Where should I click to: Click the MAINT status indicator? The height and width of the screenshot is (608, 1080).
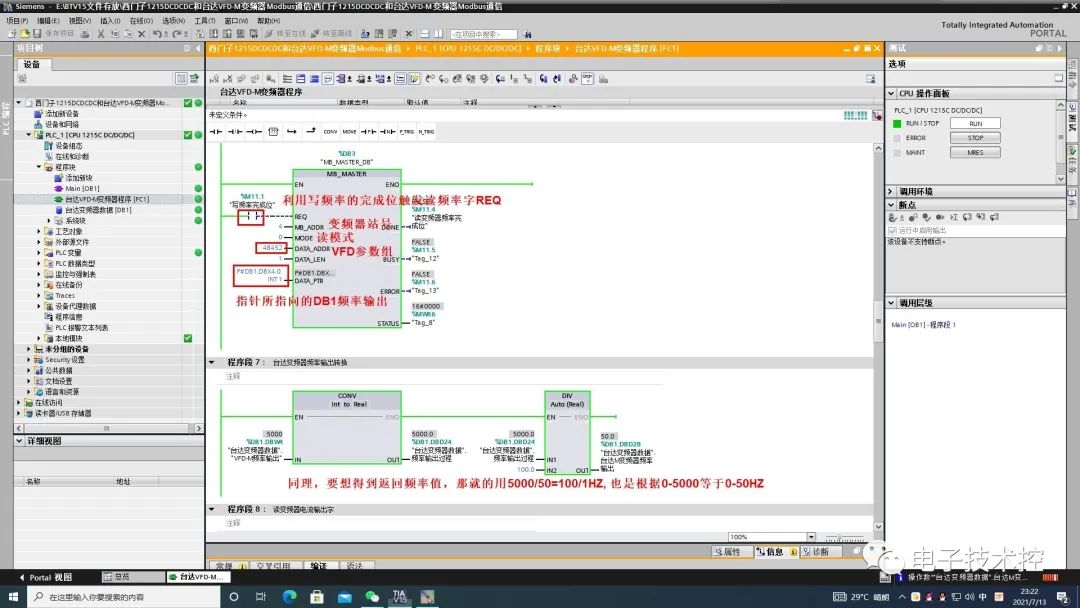pos(897,152)
